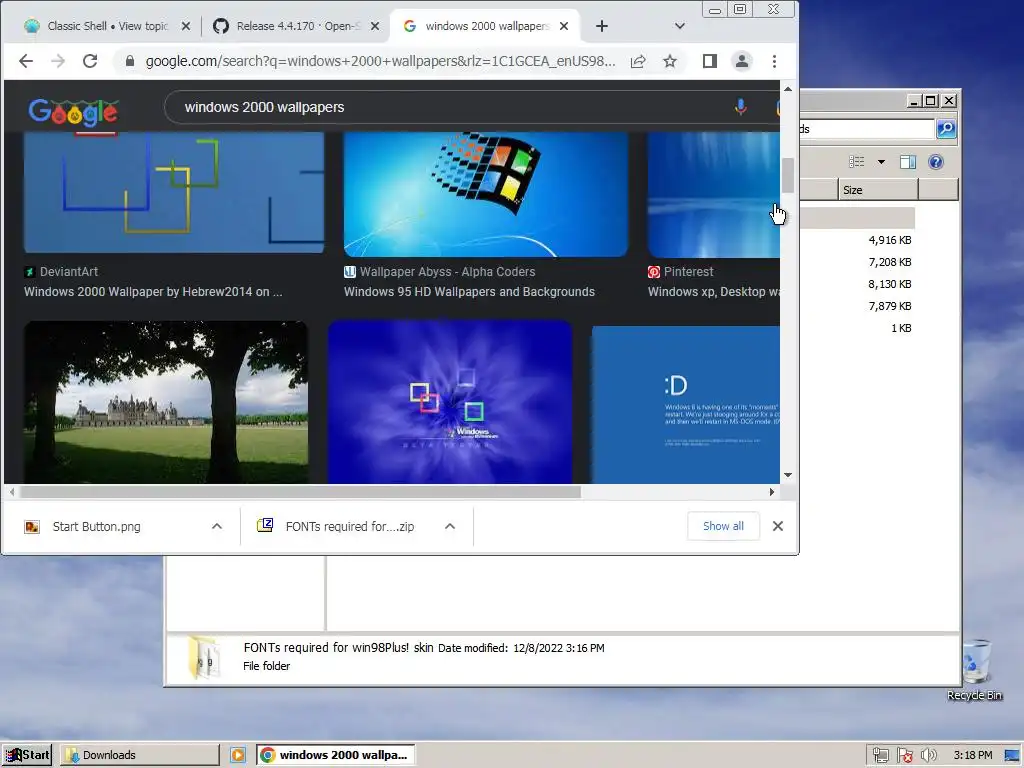Open the Start menu
The height and width of the screenshot is (768, 1024).
(x=27, y=755)
